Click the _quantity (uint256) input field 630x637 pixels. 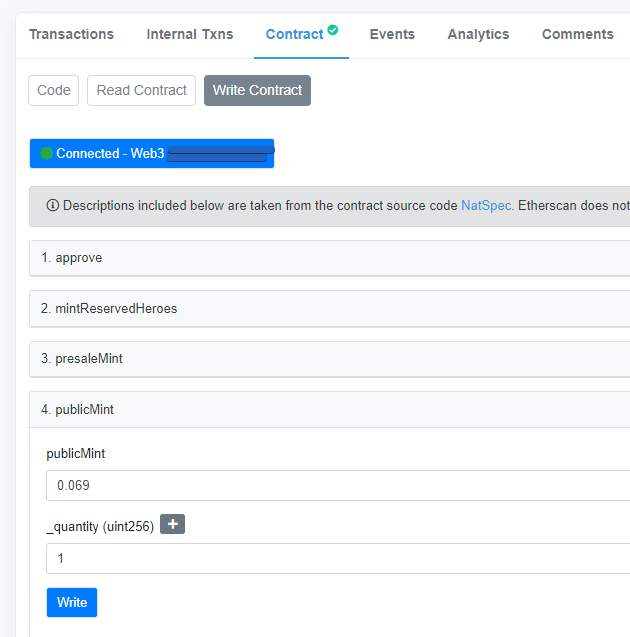(x=338, y=559)
